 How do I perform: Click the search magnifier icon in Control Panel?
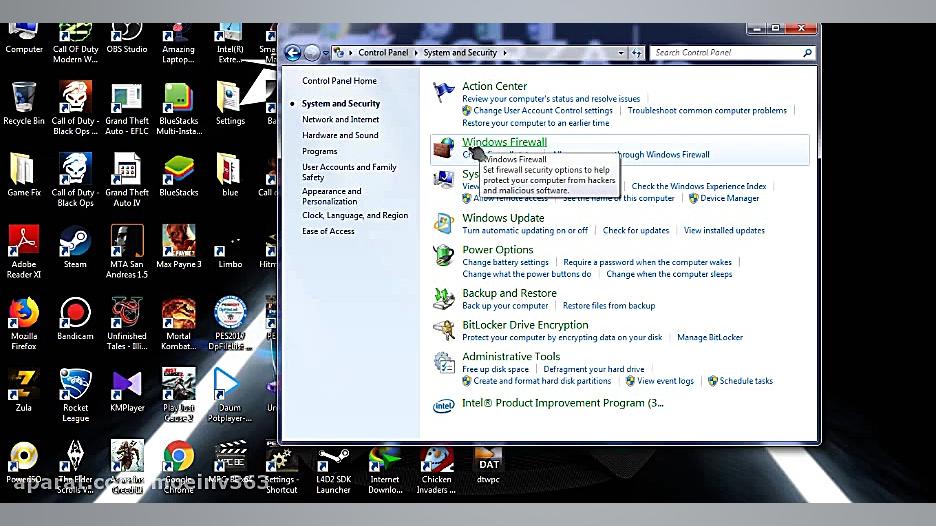(x=807, y=53)
